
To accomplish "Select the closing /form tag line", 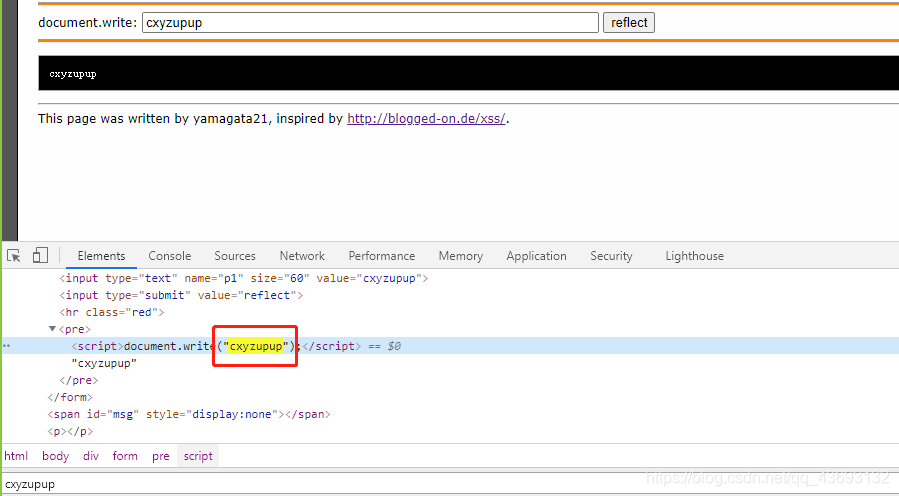I will (70, 397).
